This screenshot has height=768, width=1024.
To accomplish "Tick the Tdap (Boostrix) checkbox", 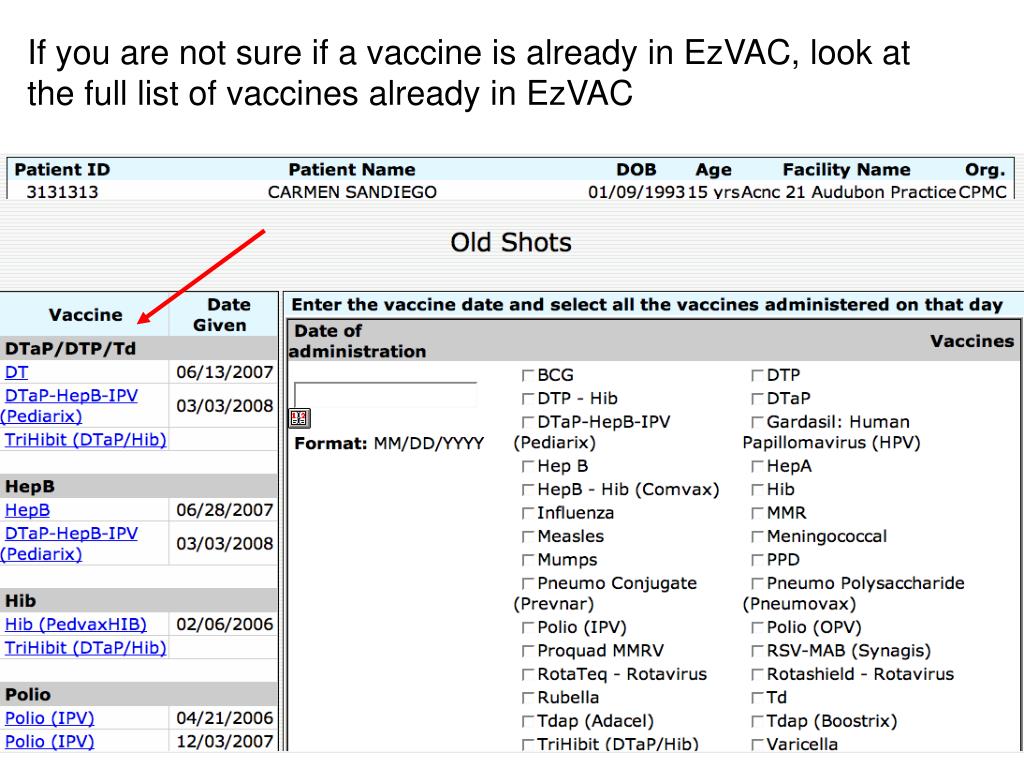I will pyautogui.click(x=757, y=721).
